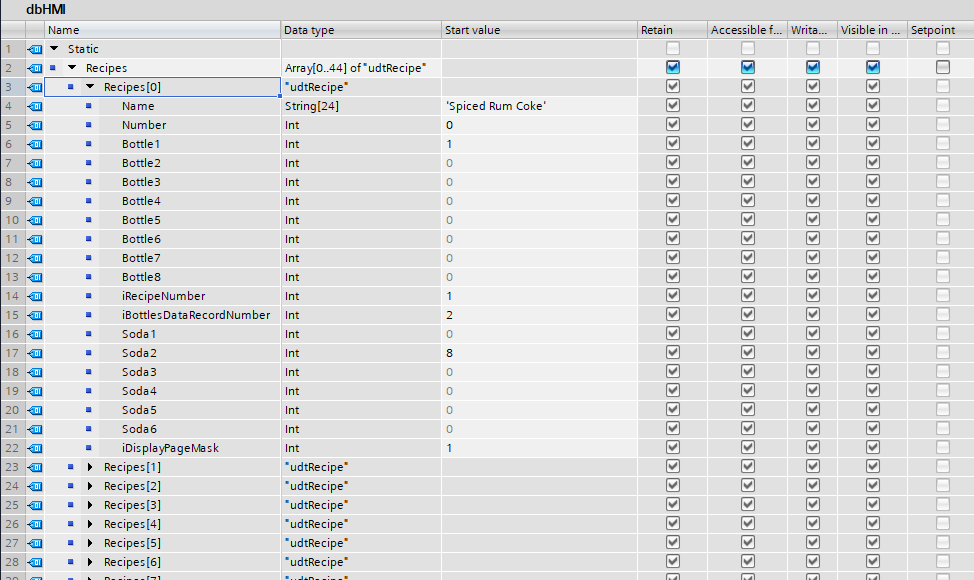Click the tag icon in Recipes[2] row
The image size is (974, 580).
(35, 486)
